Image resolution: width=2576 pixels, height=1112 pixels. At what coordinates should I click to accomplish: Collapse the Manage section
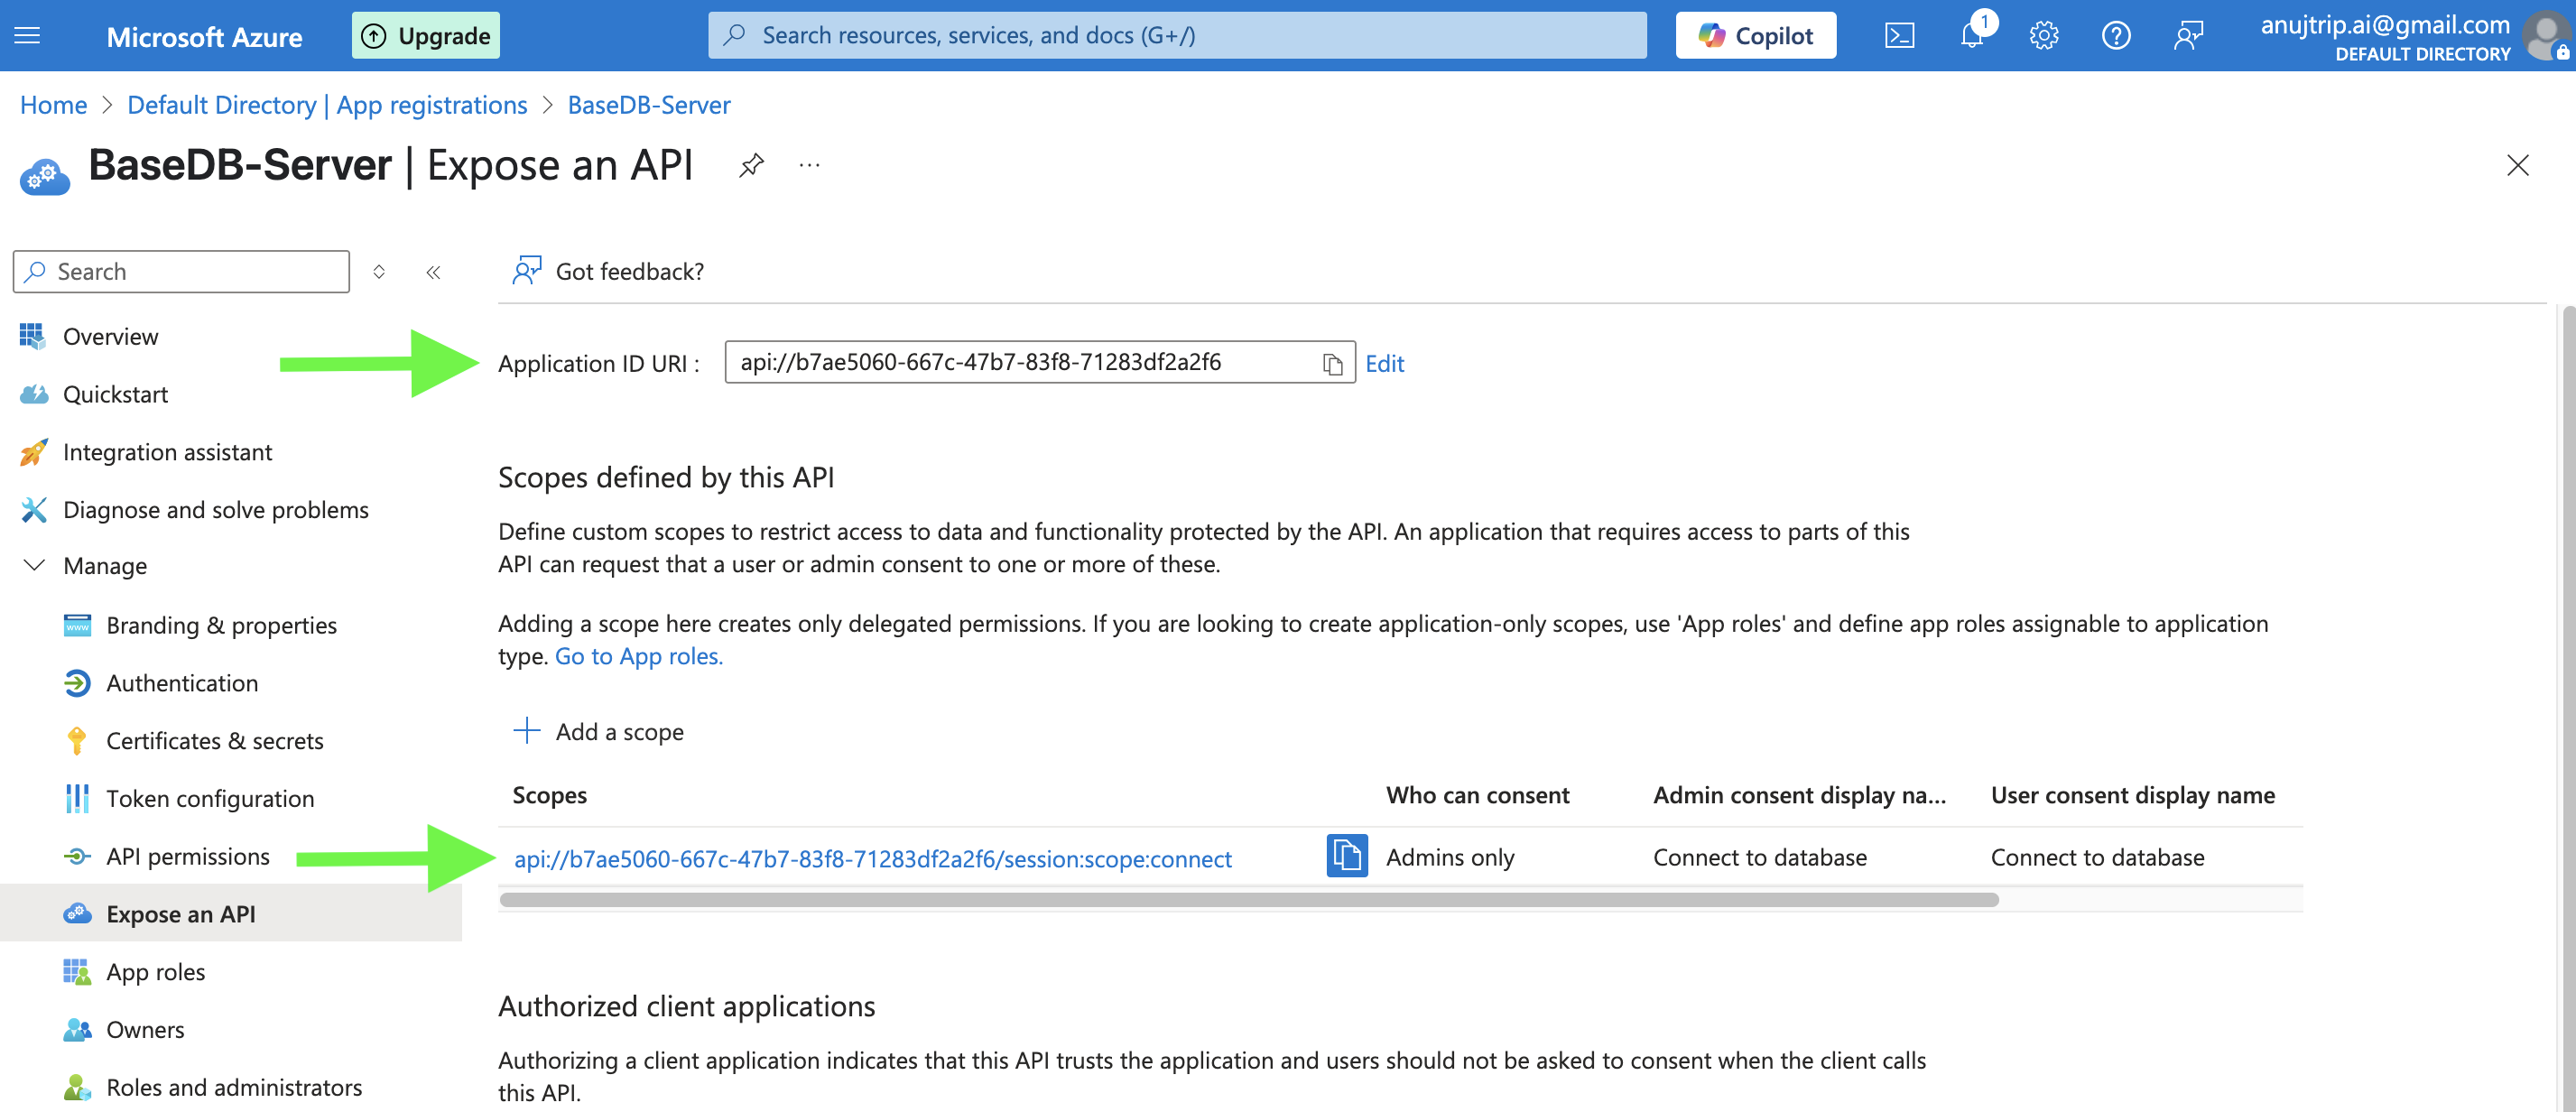coord(34,566)
